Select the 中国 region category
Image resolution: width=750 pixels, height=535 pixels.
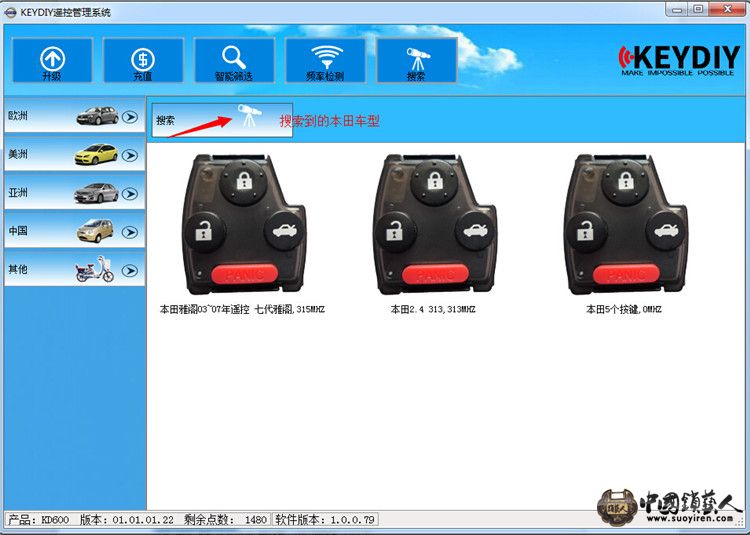[75, 231]
